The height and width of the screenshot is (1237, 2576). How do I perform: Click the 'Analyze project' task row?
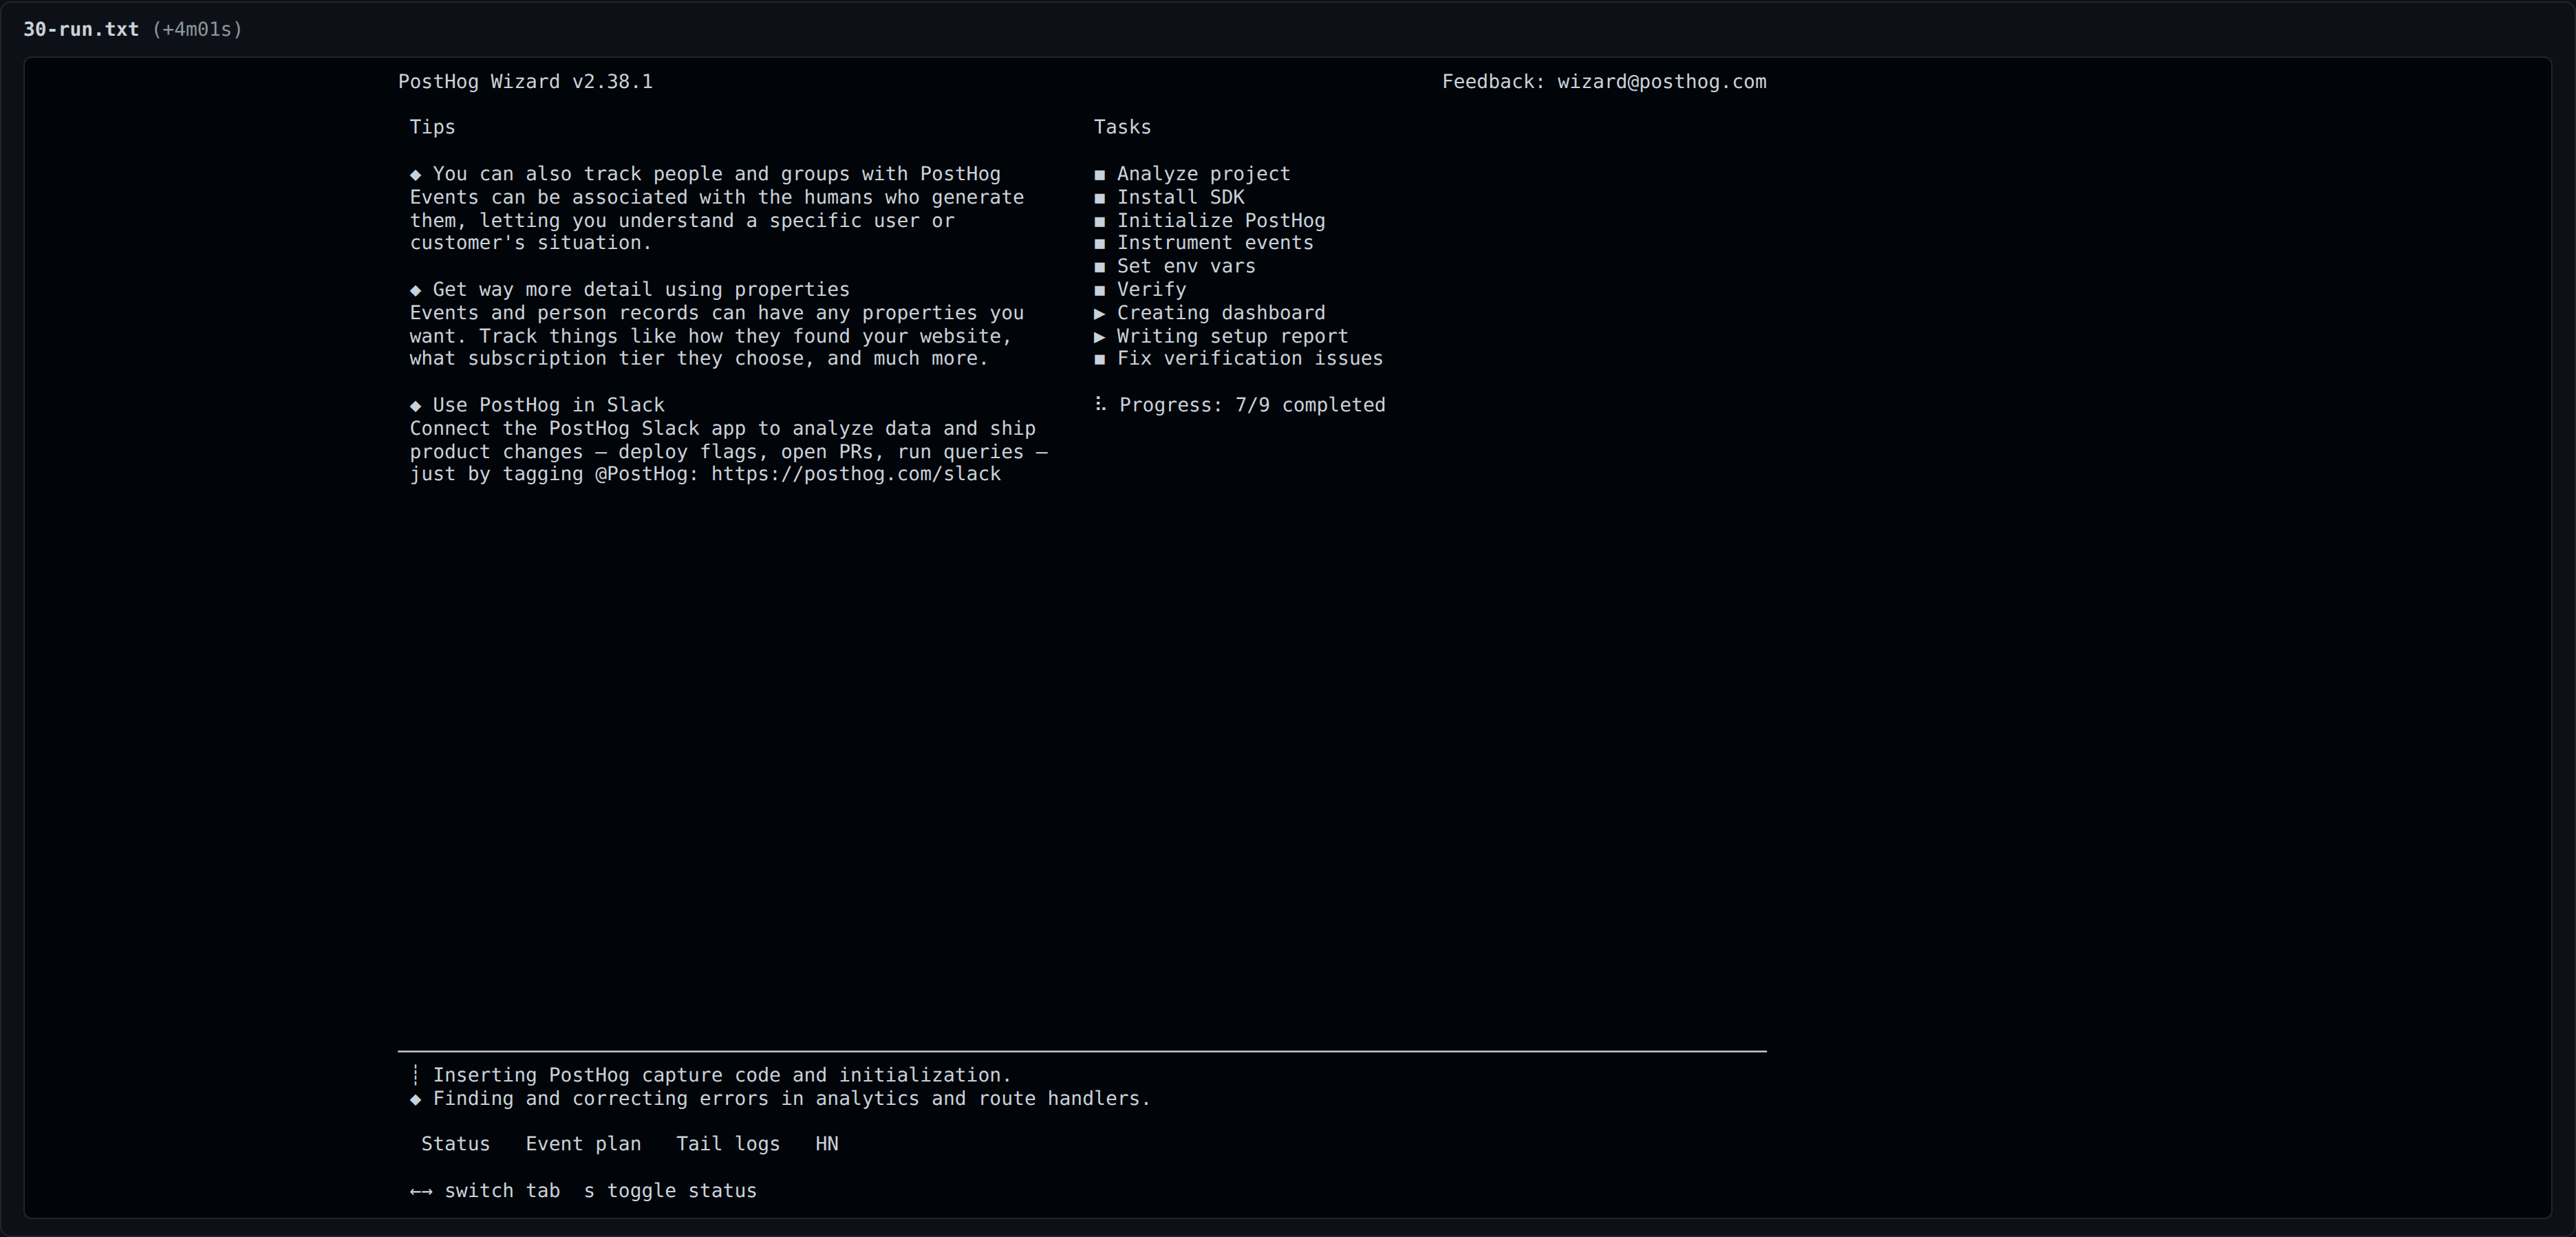1192,174
